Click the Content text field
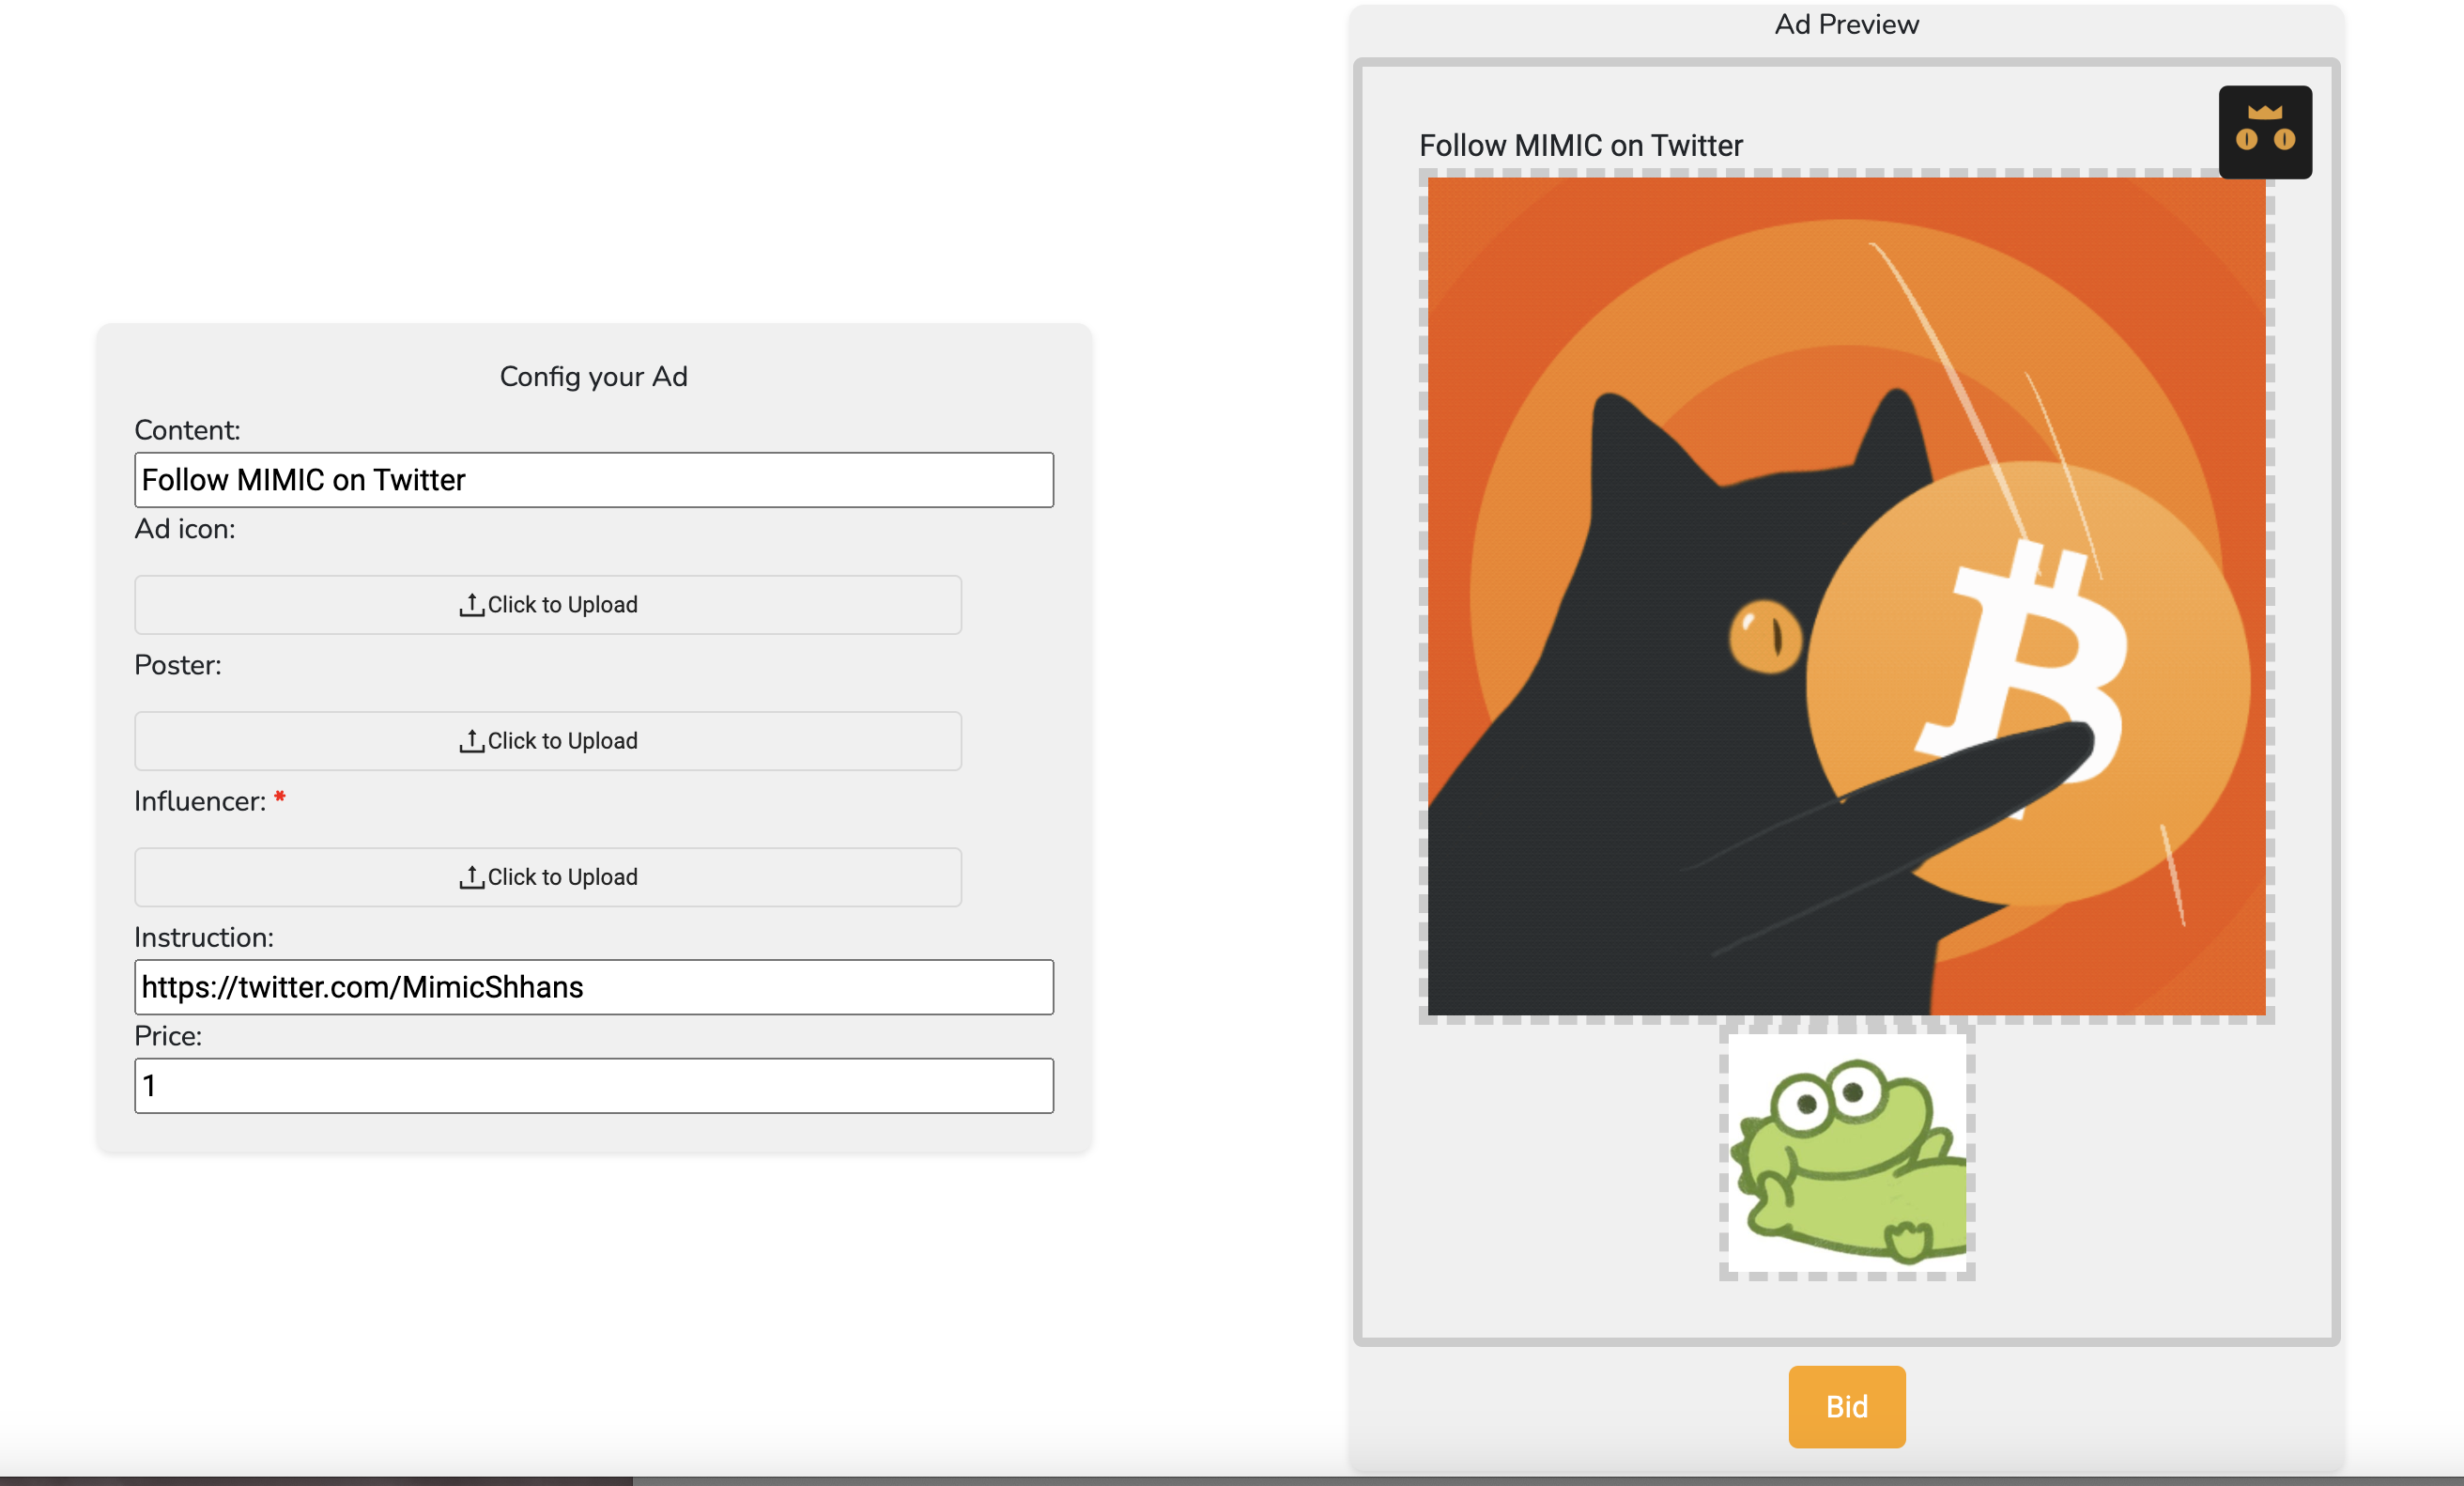This screenshot has height=1486, width=2464. tap(594, 480)
